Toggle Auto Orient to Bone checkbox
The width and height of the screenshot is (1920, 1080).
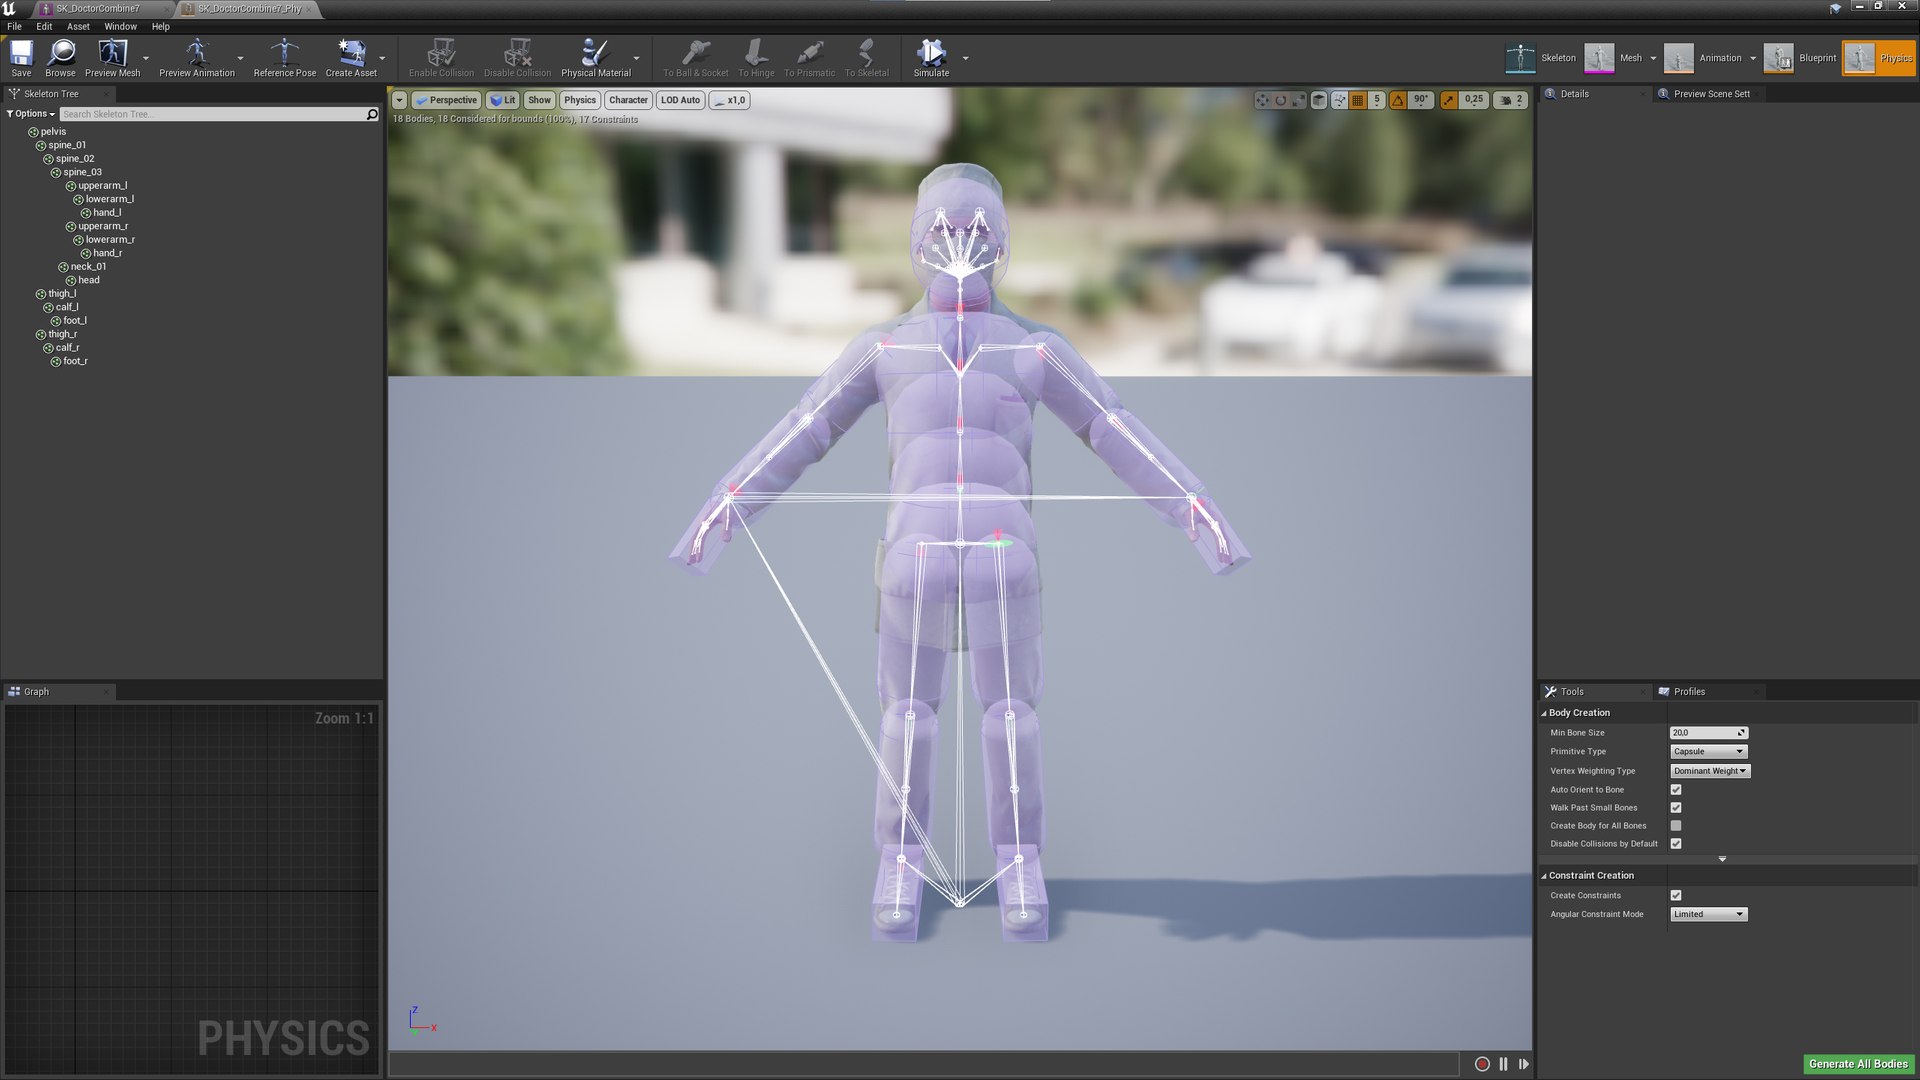pyautogui.click(x=1676, y=790)
